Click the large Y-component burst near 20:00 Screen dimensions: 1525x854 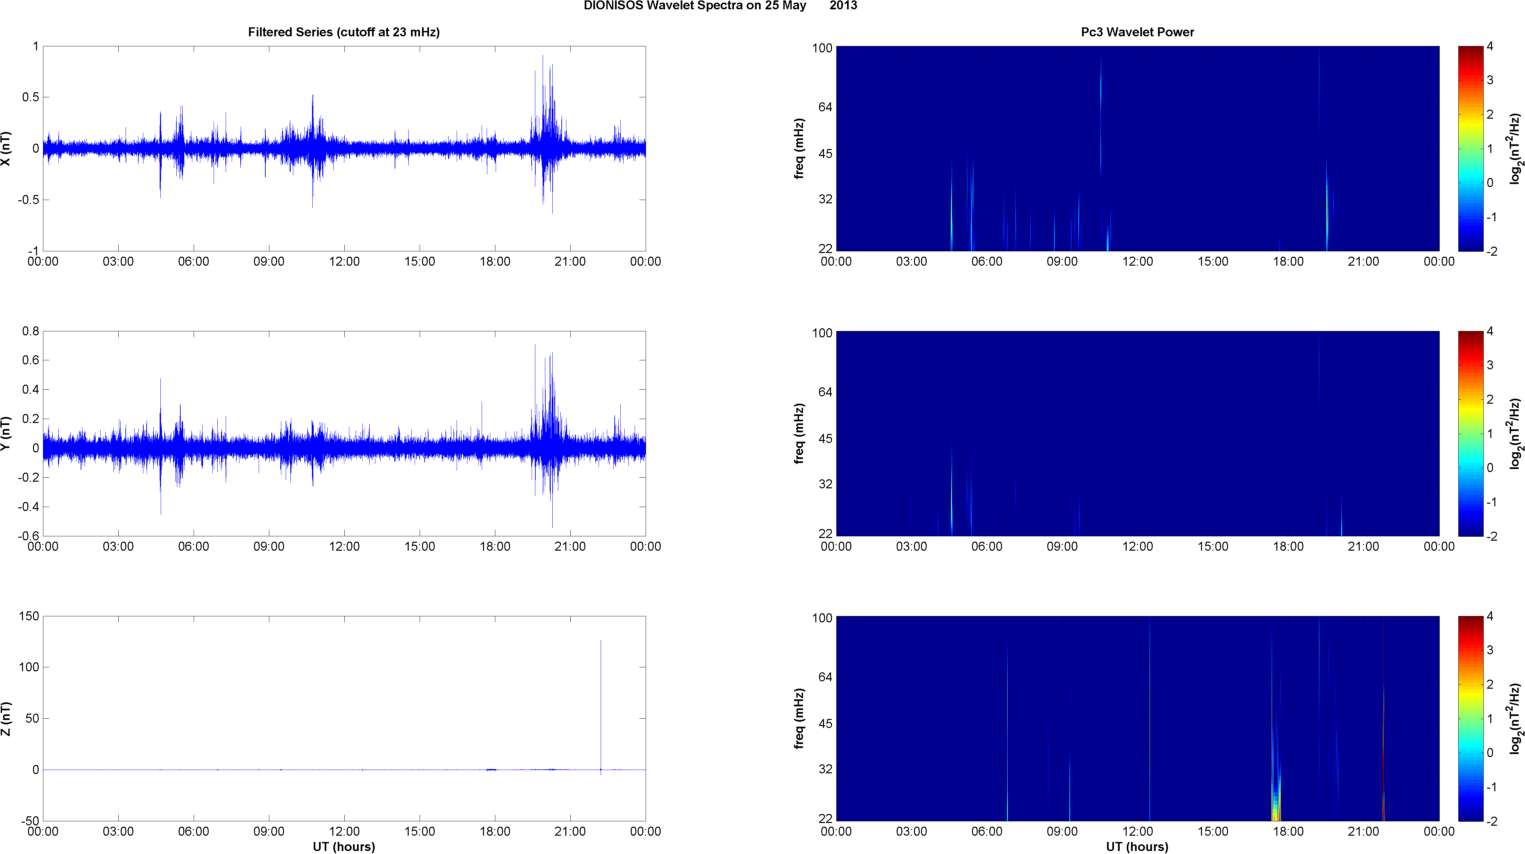(547, 435)
